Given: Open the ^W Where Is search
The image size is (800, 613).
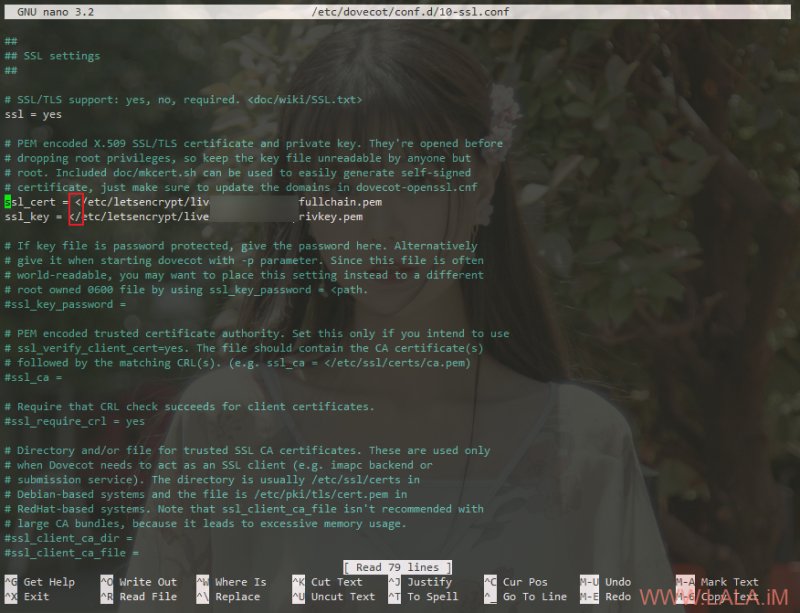Looking at the screenshot, I should pyautogui.click(x=231, y=582).
